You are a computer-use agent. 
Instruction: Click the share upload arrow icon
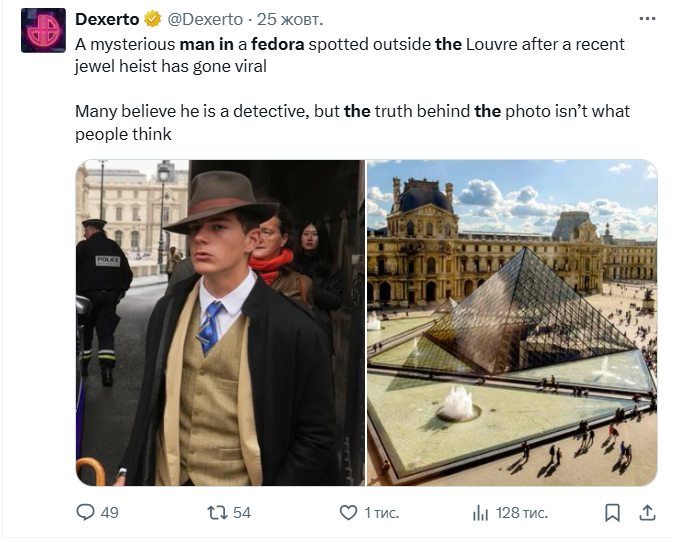click(x=647, y=512)
